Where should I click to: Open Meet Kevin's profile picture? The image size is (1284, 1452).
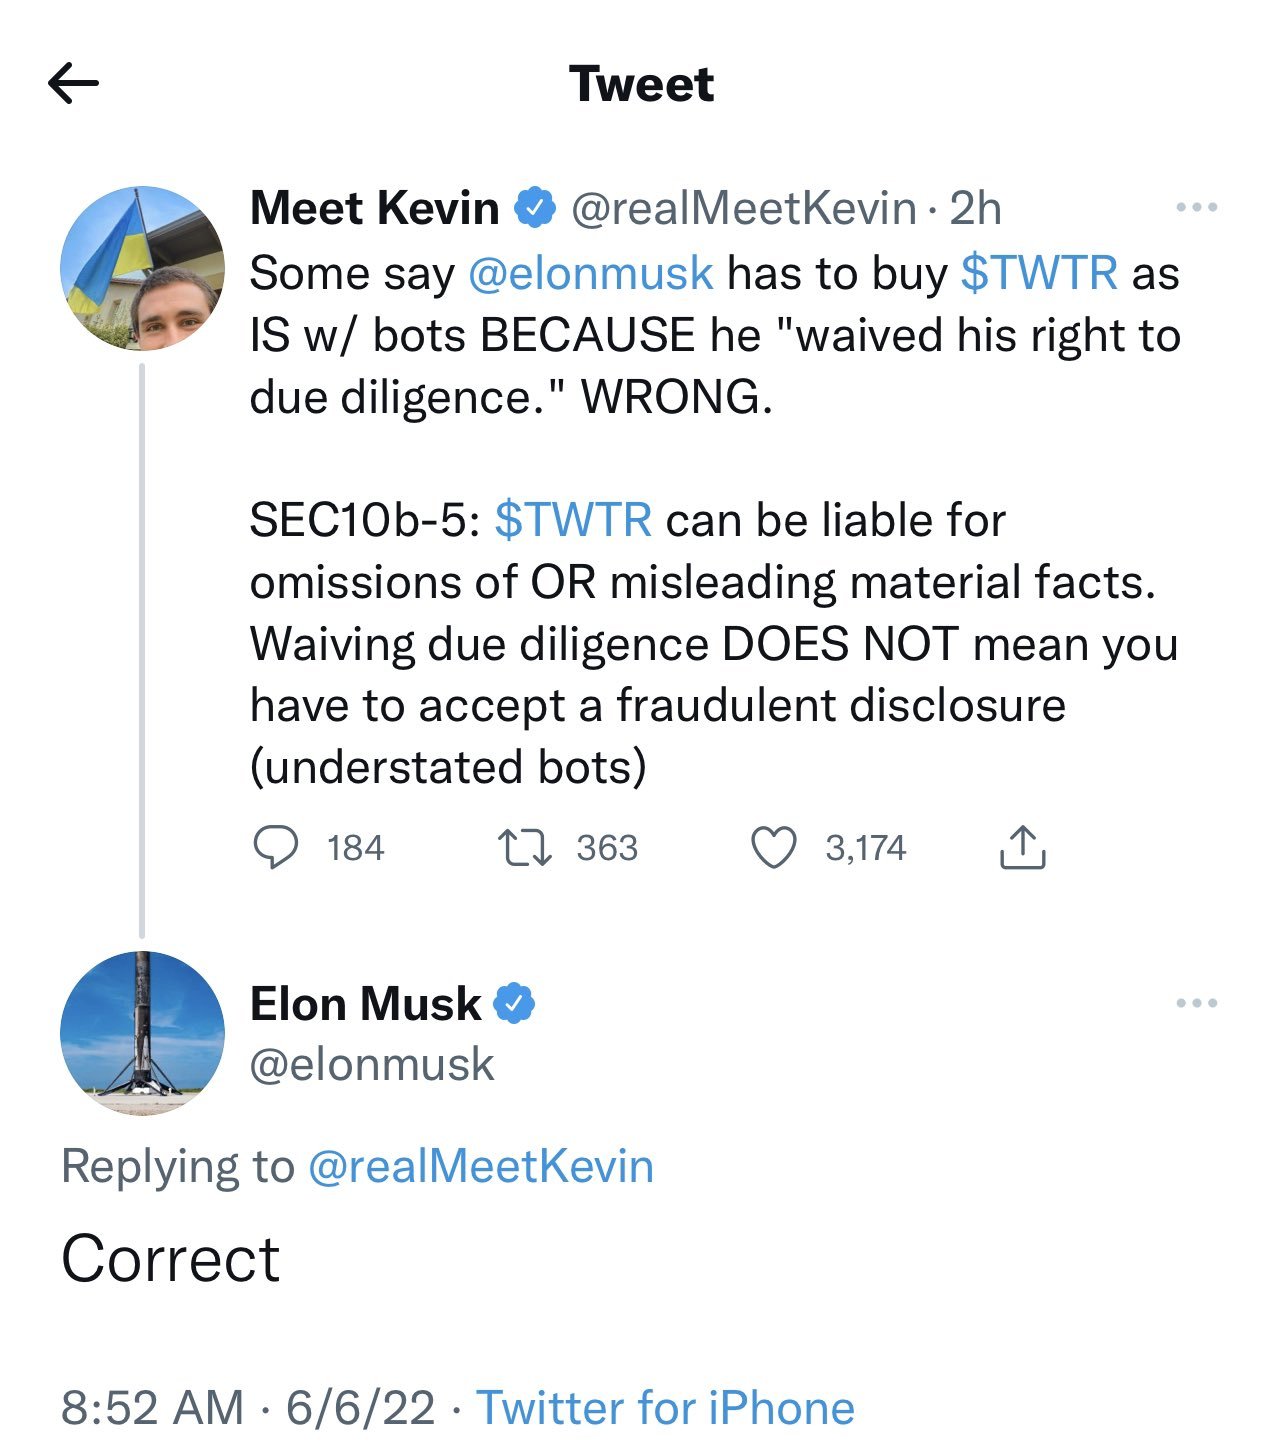142,268
